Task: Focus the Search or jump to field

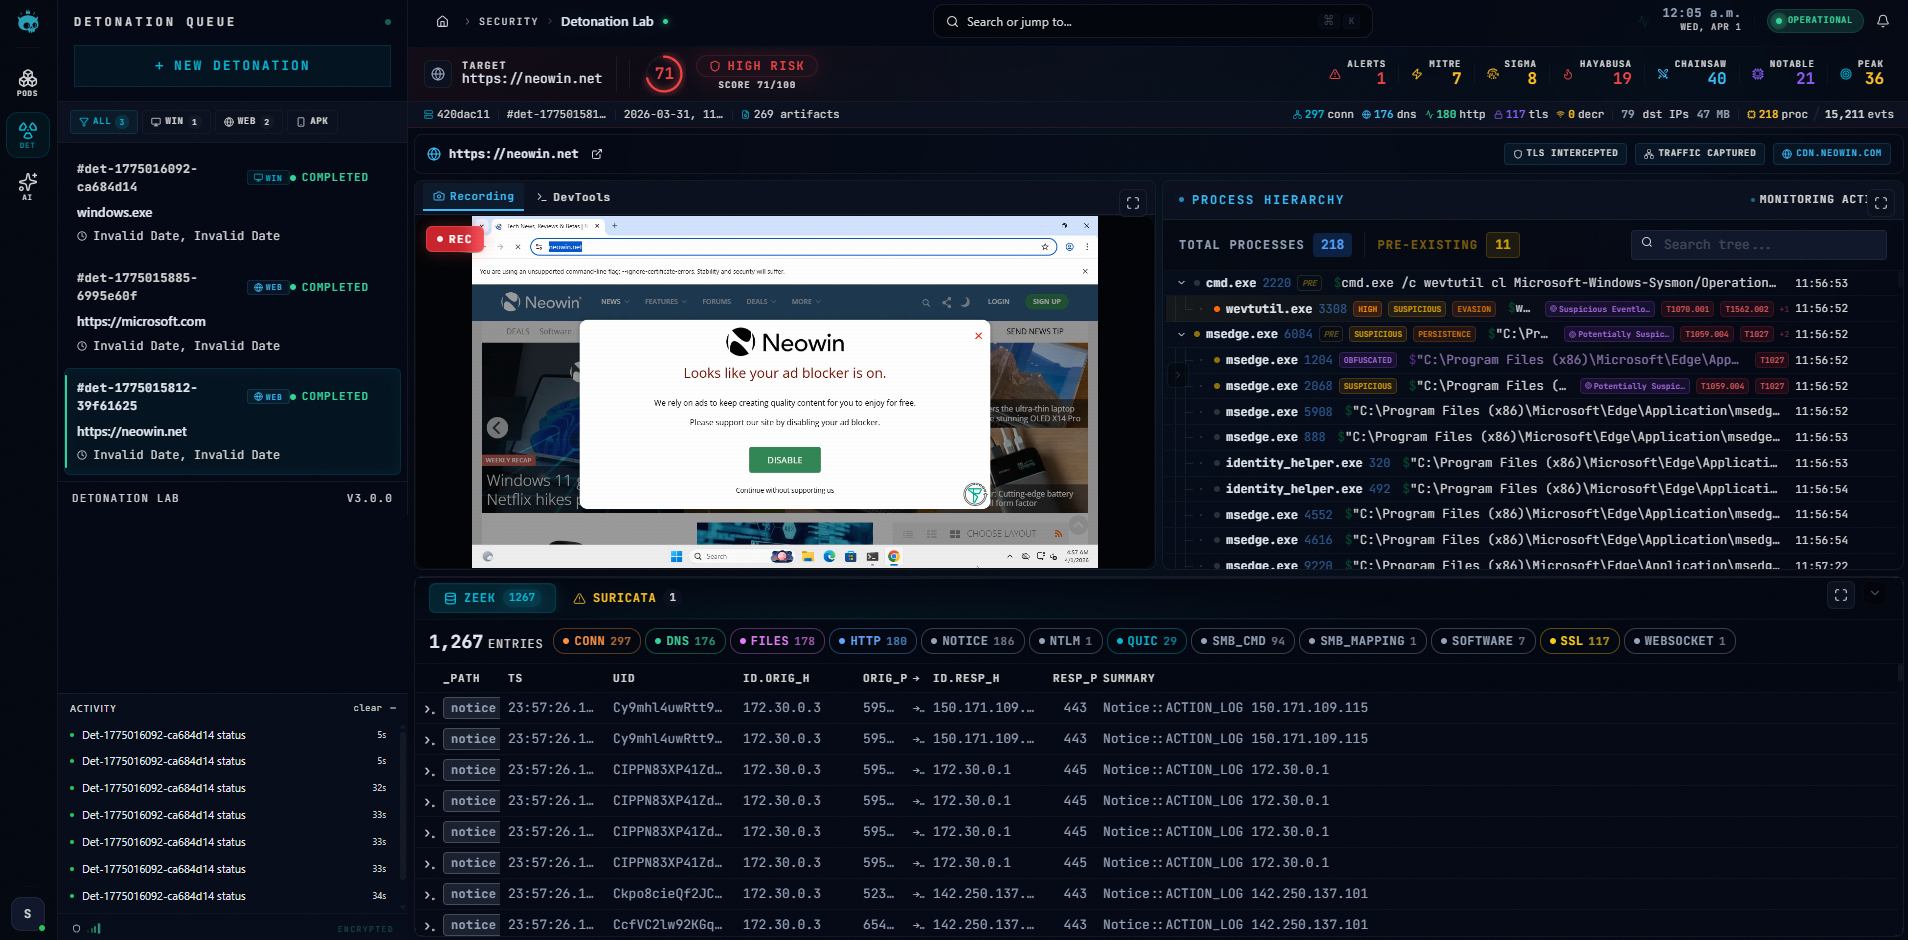Action: click(x=1152, y=21)
